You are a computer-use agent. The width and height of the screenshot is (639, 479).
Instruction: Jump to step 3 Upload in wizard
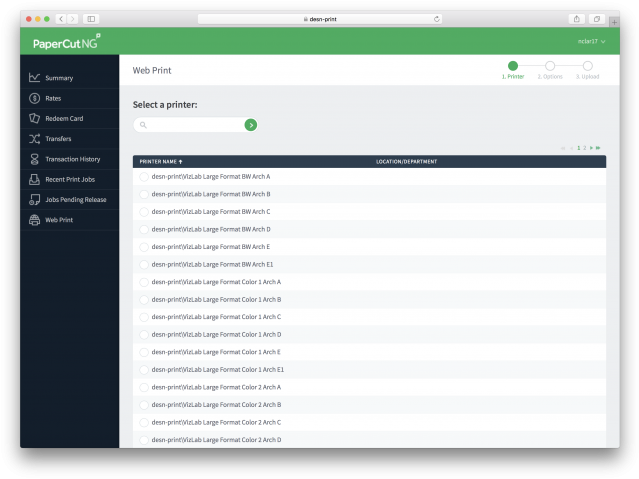tap(587, 67)
